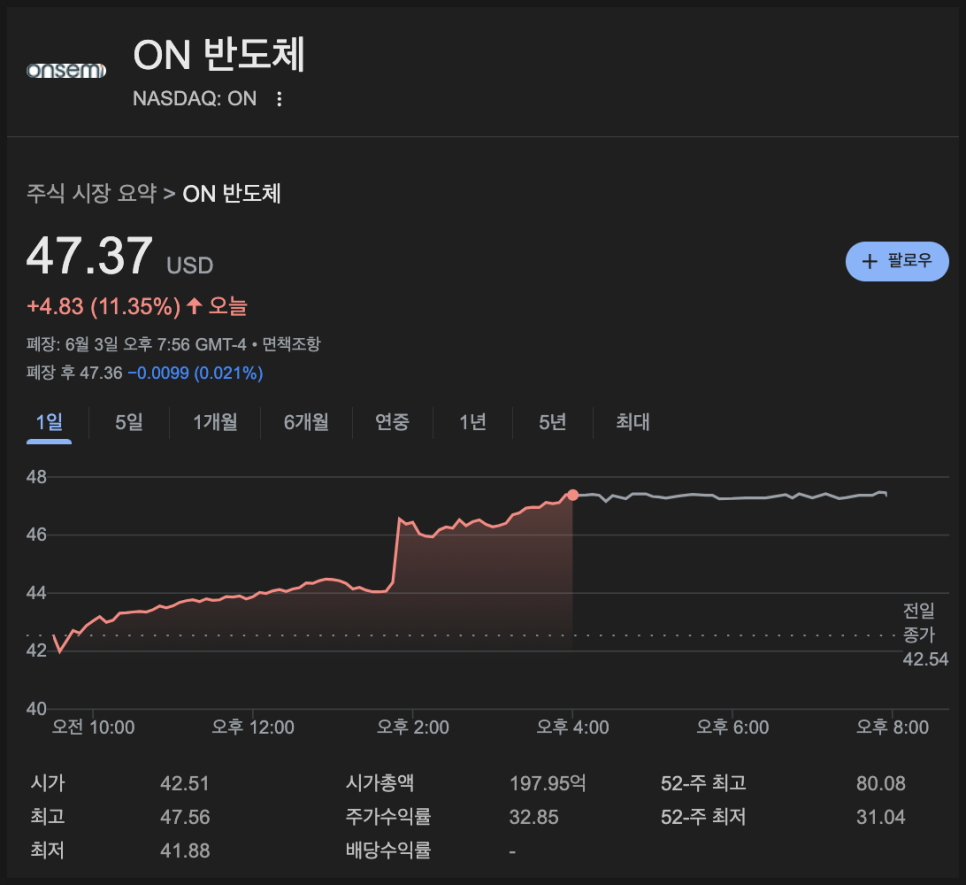Click the red closing price dot on chart
Screen dimensions: 966x885
[573, 495]
